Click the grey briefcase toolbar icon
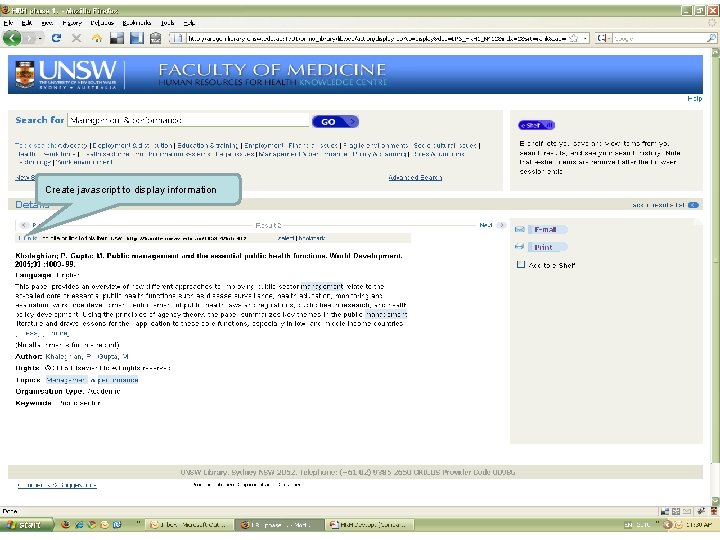720x540 pixels. (156, 38)
